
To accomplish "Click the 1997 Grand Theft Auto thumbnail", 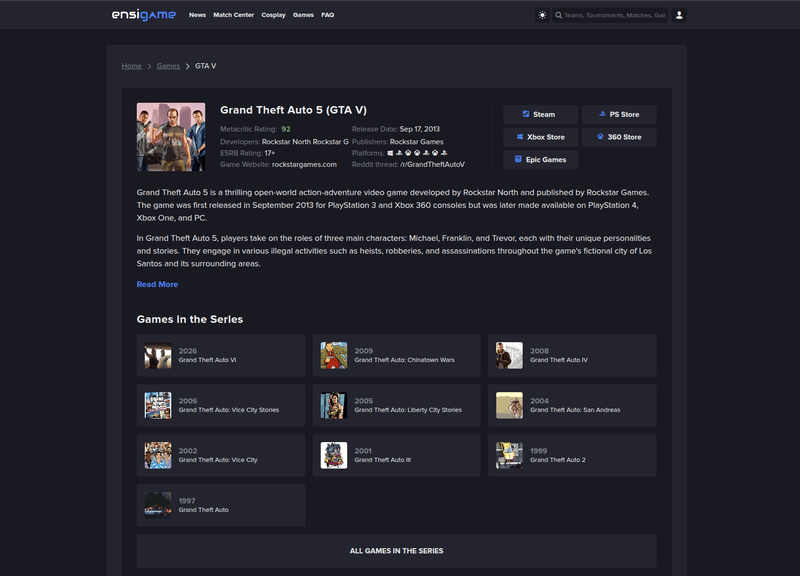I will [158, 505].
